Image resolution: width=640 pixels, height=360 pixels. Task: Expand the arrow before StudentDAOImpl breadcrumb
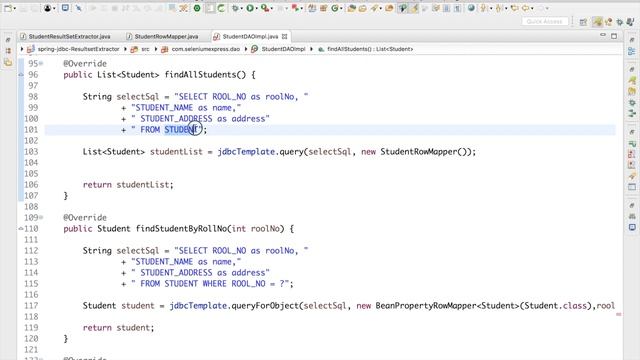(x=246, y=49)
